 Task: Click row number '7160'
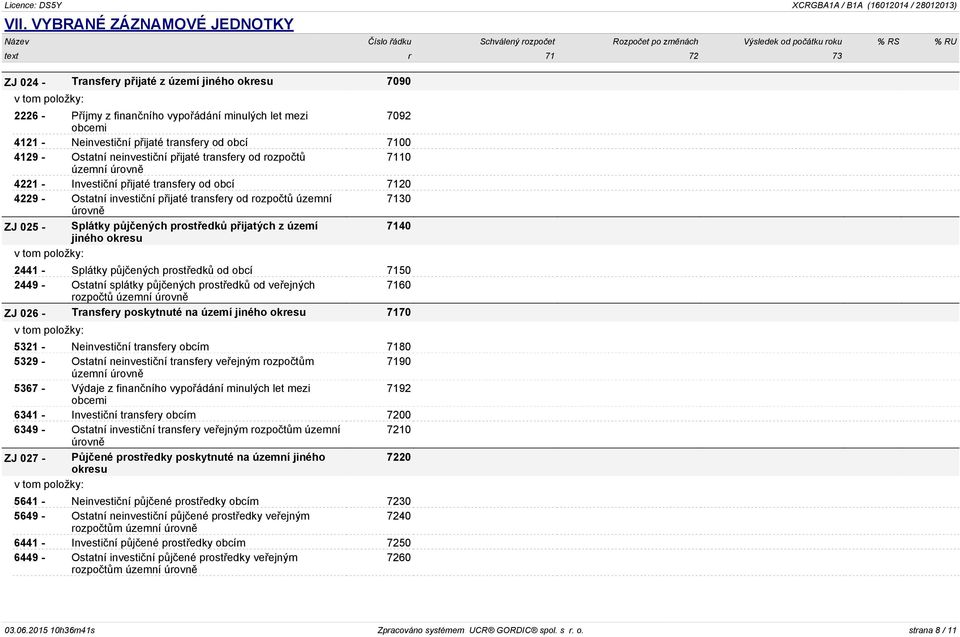tap(399, 285)
